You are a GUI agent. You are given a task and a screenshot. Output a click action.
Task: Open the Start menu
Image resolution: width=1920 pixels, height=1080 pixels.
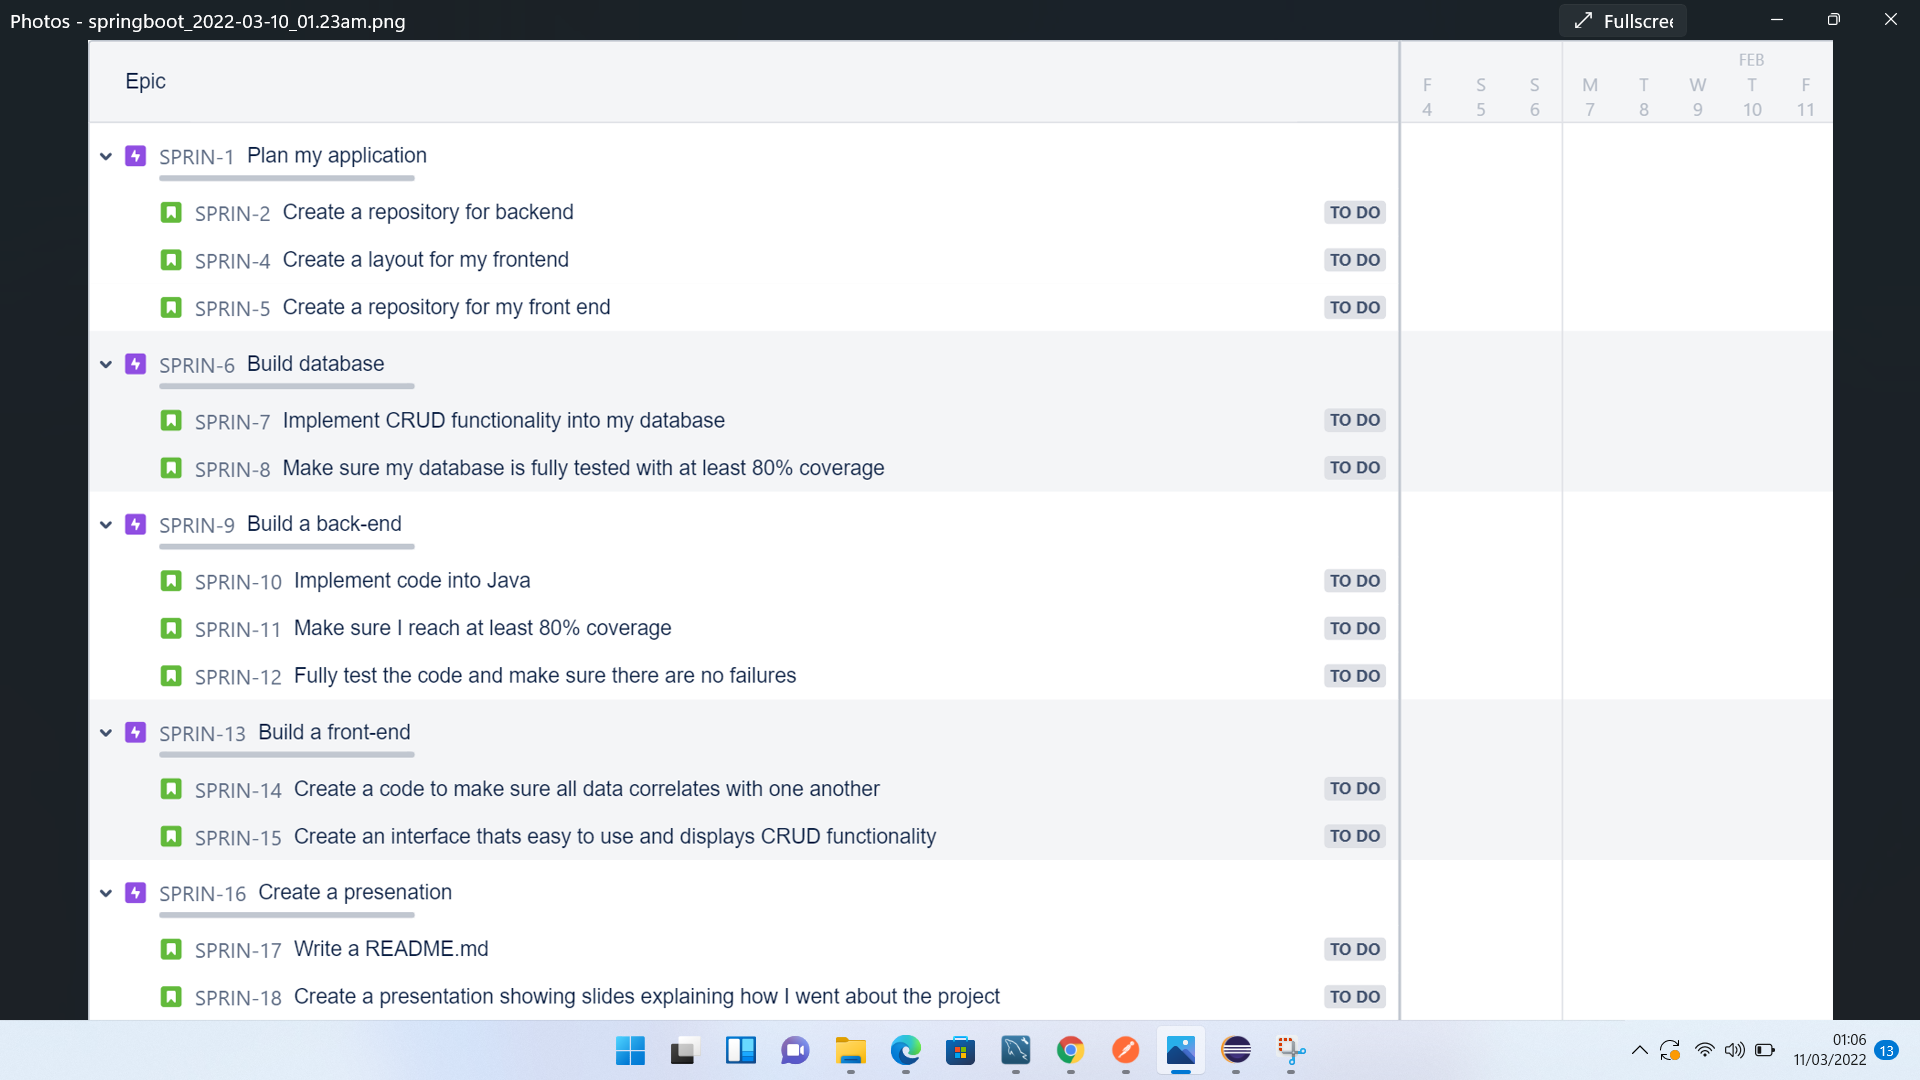(630, 1052)
